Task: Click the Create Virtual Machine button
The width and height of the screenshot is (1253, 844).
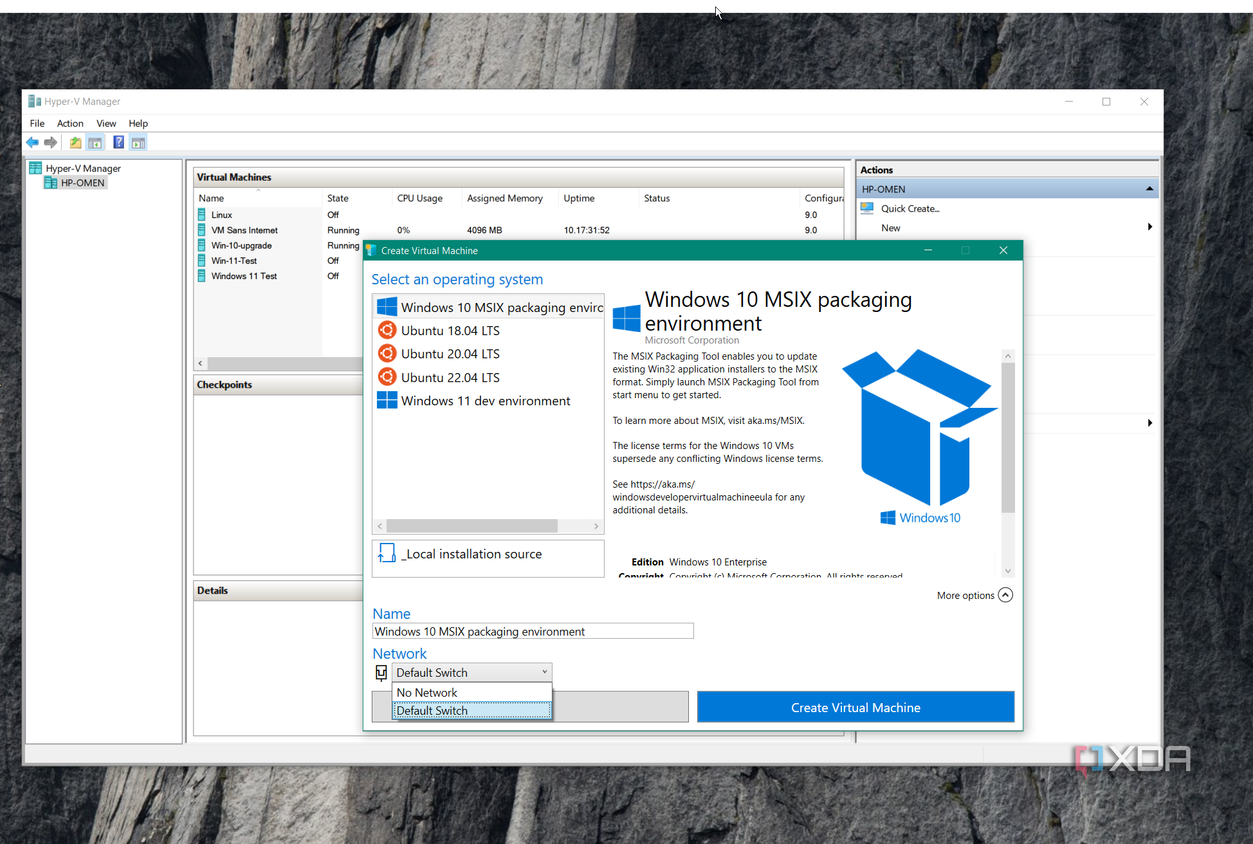Action: point(855,707)
